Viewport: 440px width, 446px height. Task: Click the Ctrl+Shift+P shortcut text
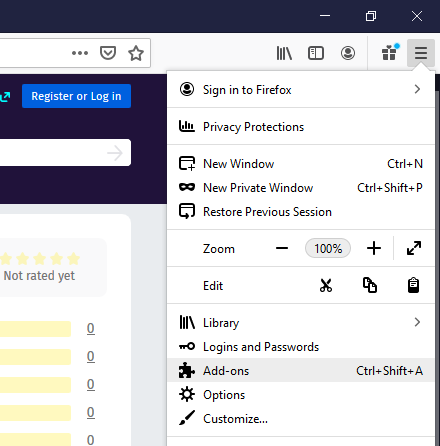click(390, 188)
